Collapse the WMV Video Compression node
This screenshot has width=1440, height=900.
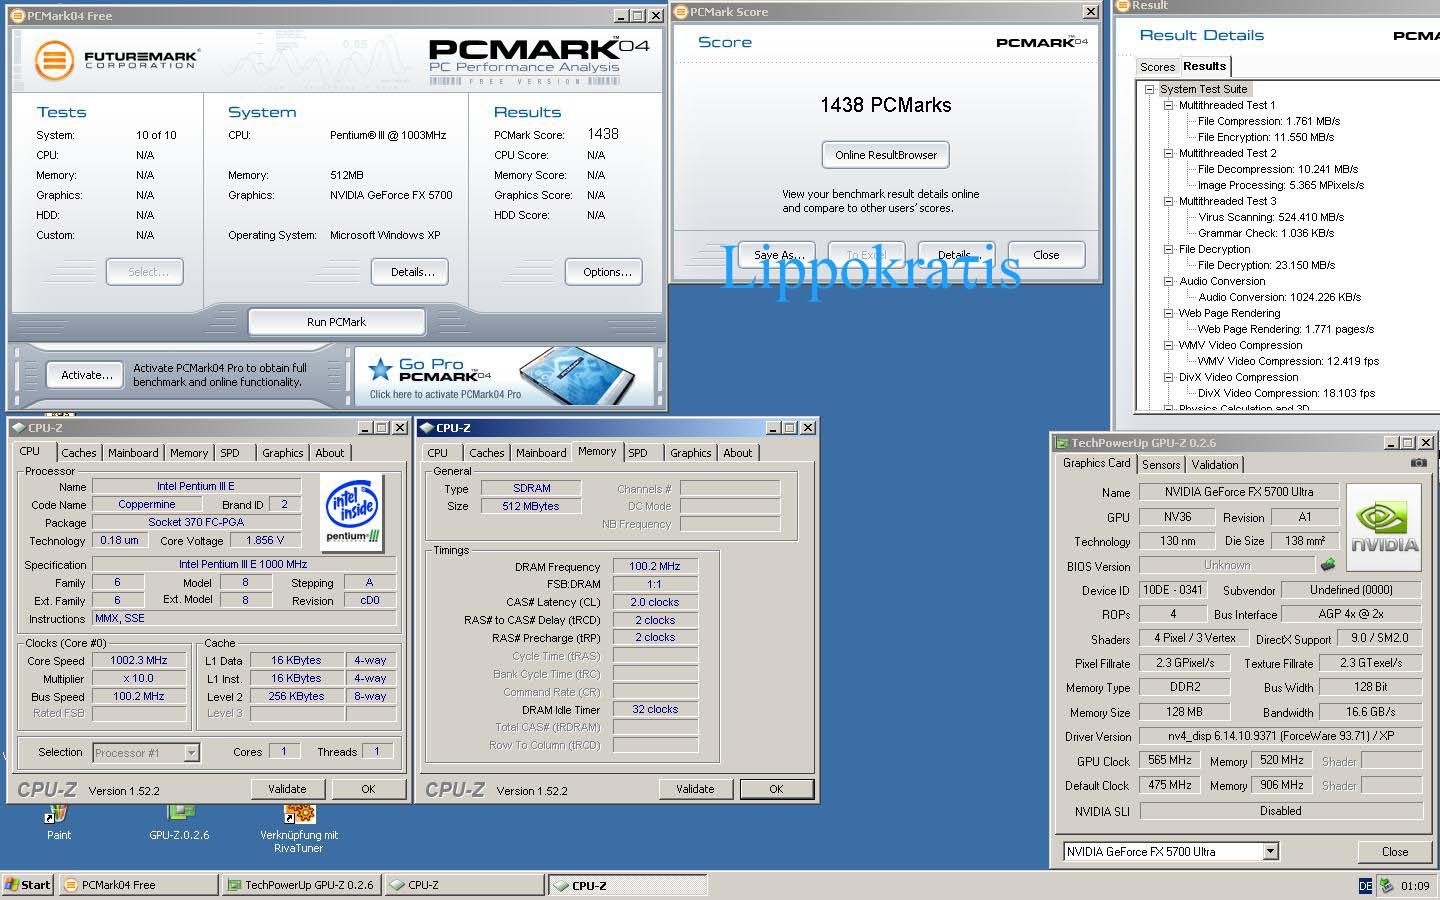click(x=1168, y=345)
